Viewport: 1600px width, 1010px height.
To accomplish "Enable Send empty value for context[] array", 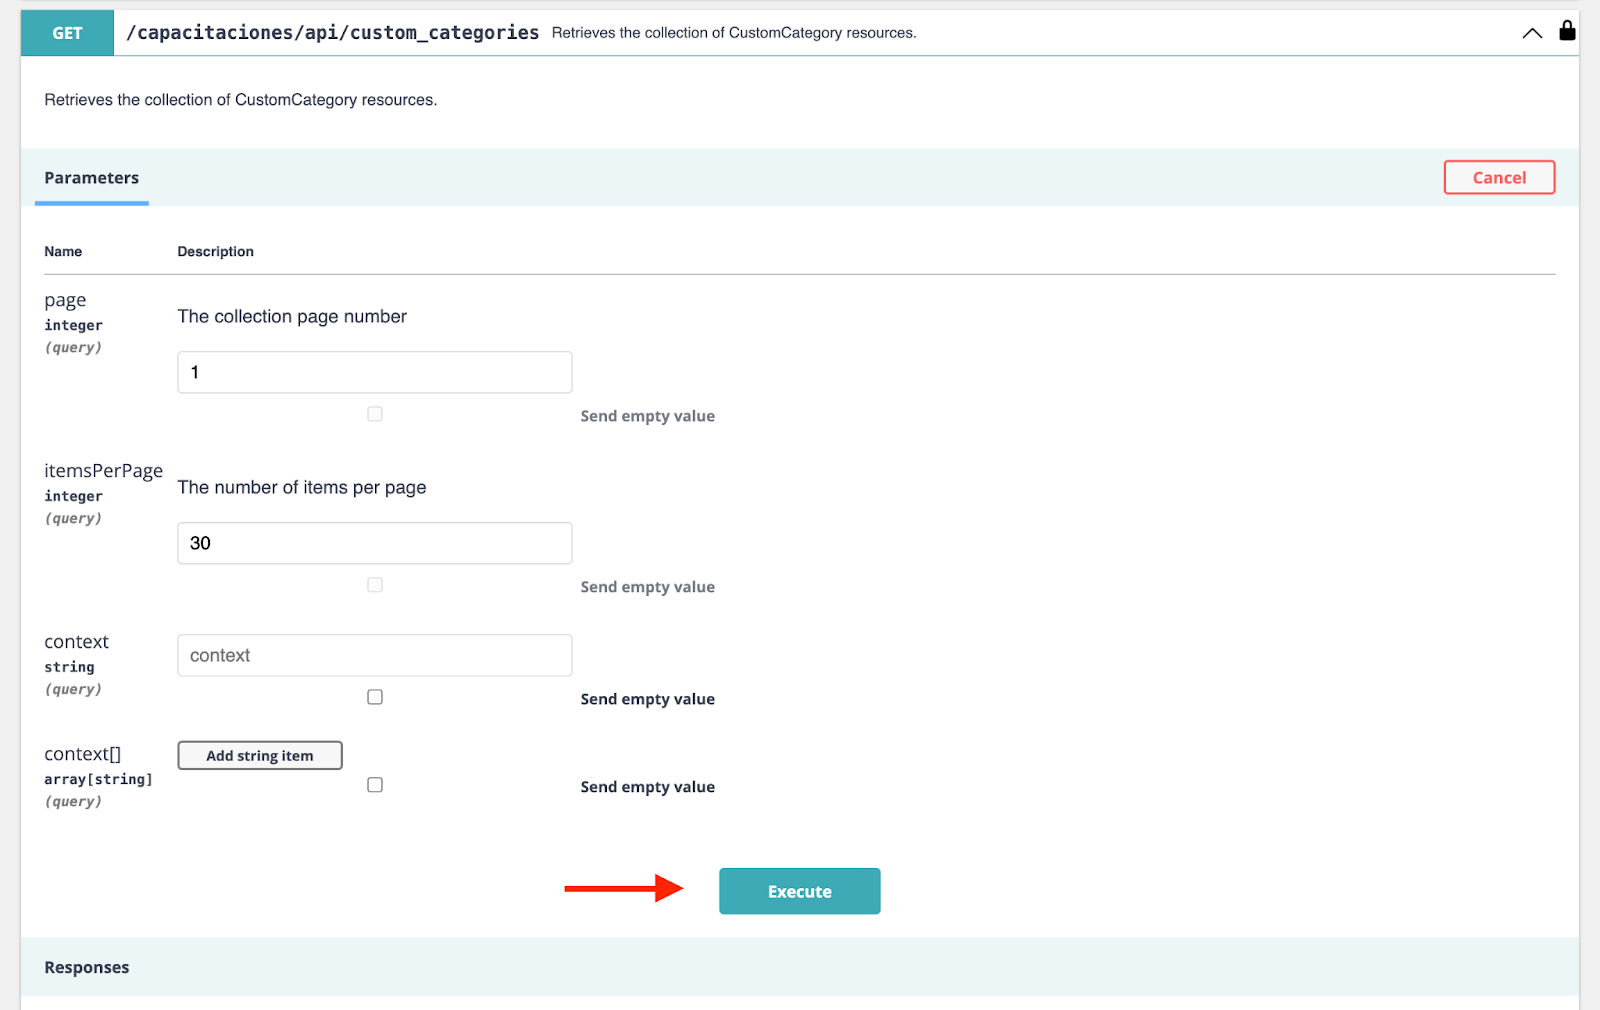I will pos(375,785).
